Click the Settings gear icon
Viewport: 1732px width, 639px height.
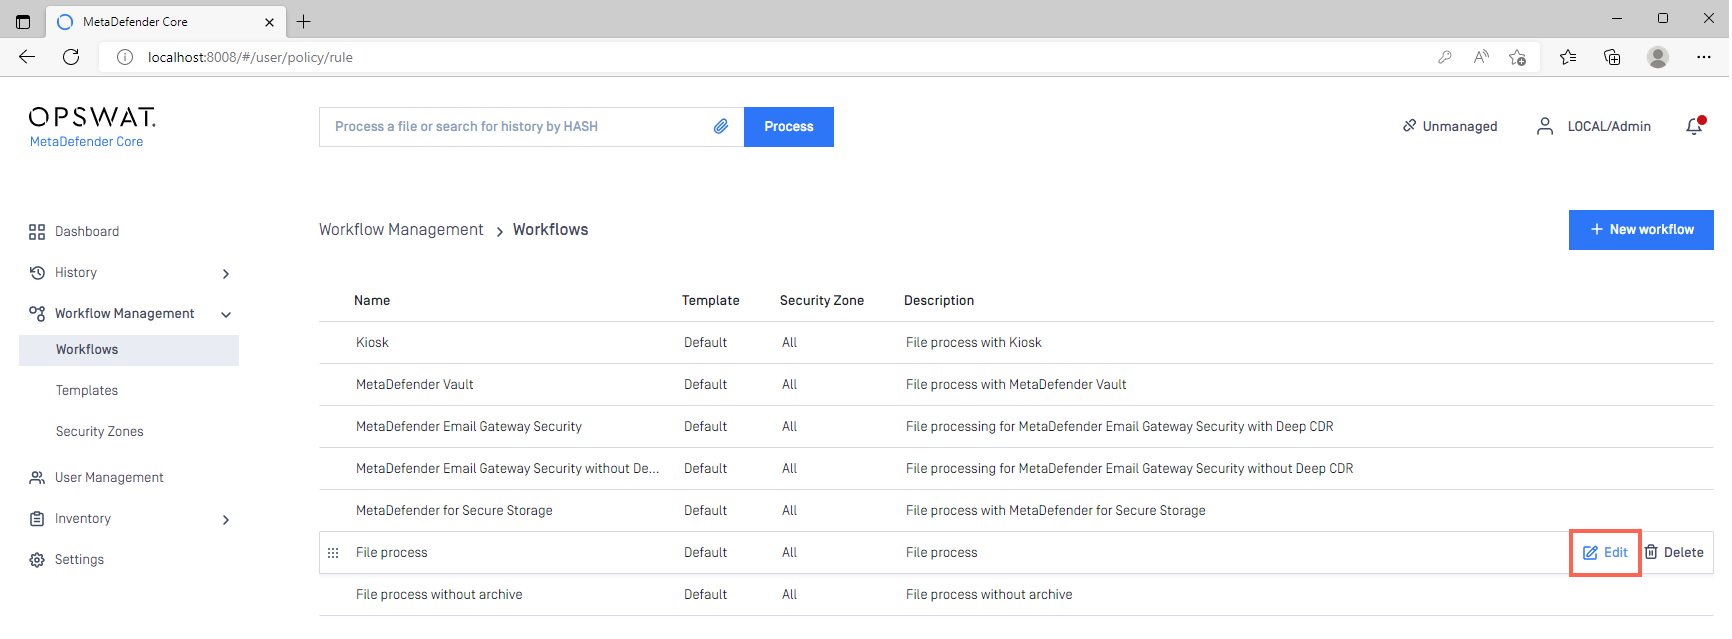coord(37,560)
